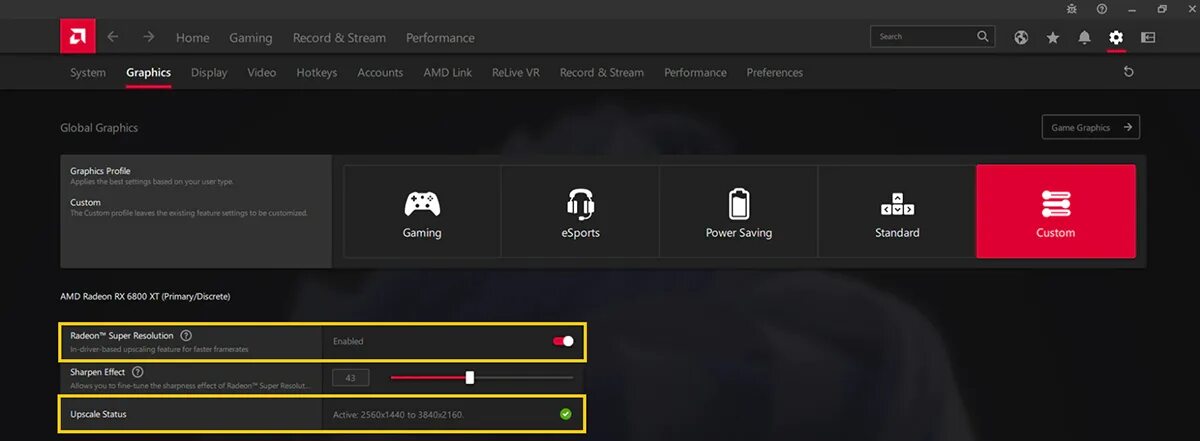Image resolution: width=1200 pixels, height=441 pixels.
Task: Switch to the Accounts tab
Action: (x=380, y=72)
